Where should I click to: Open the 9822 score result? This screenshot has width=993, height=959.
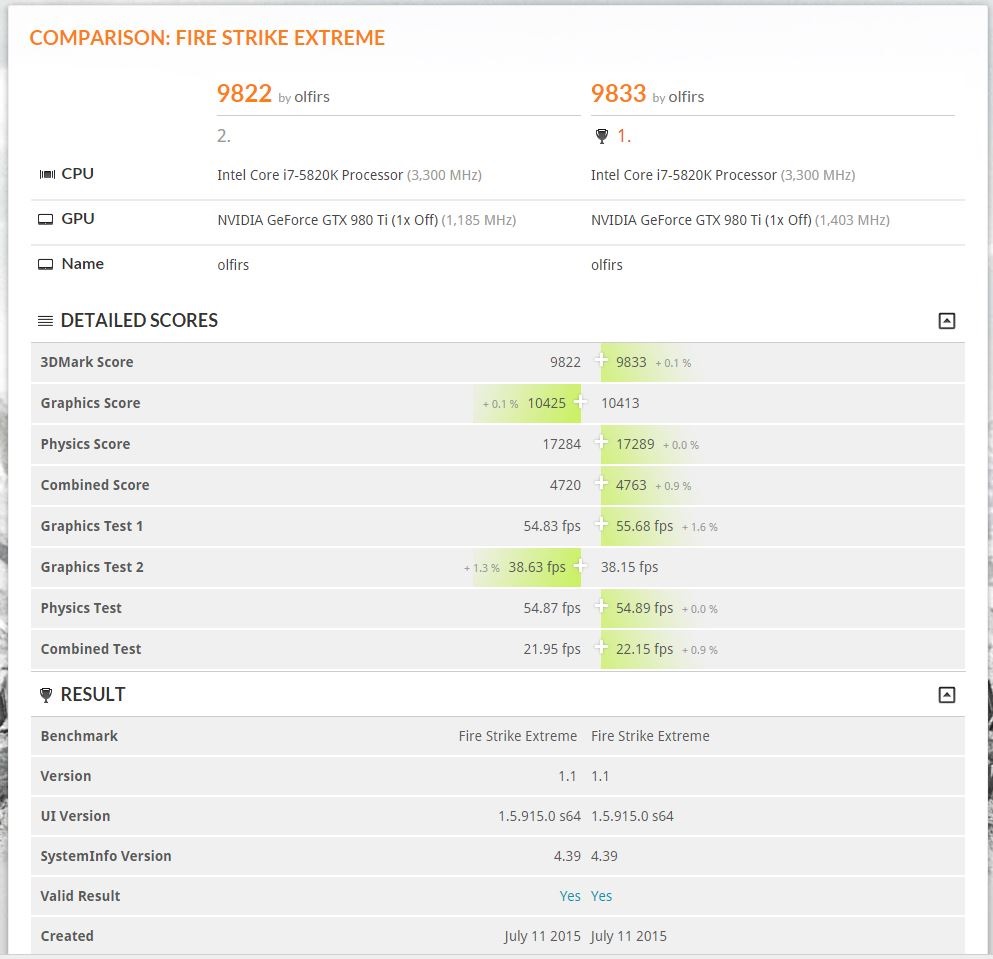pos(244,94)
